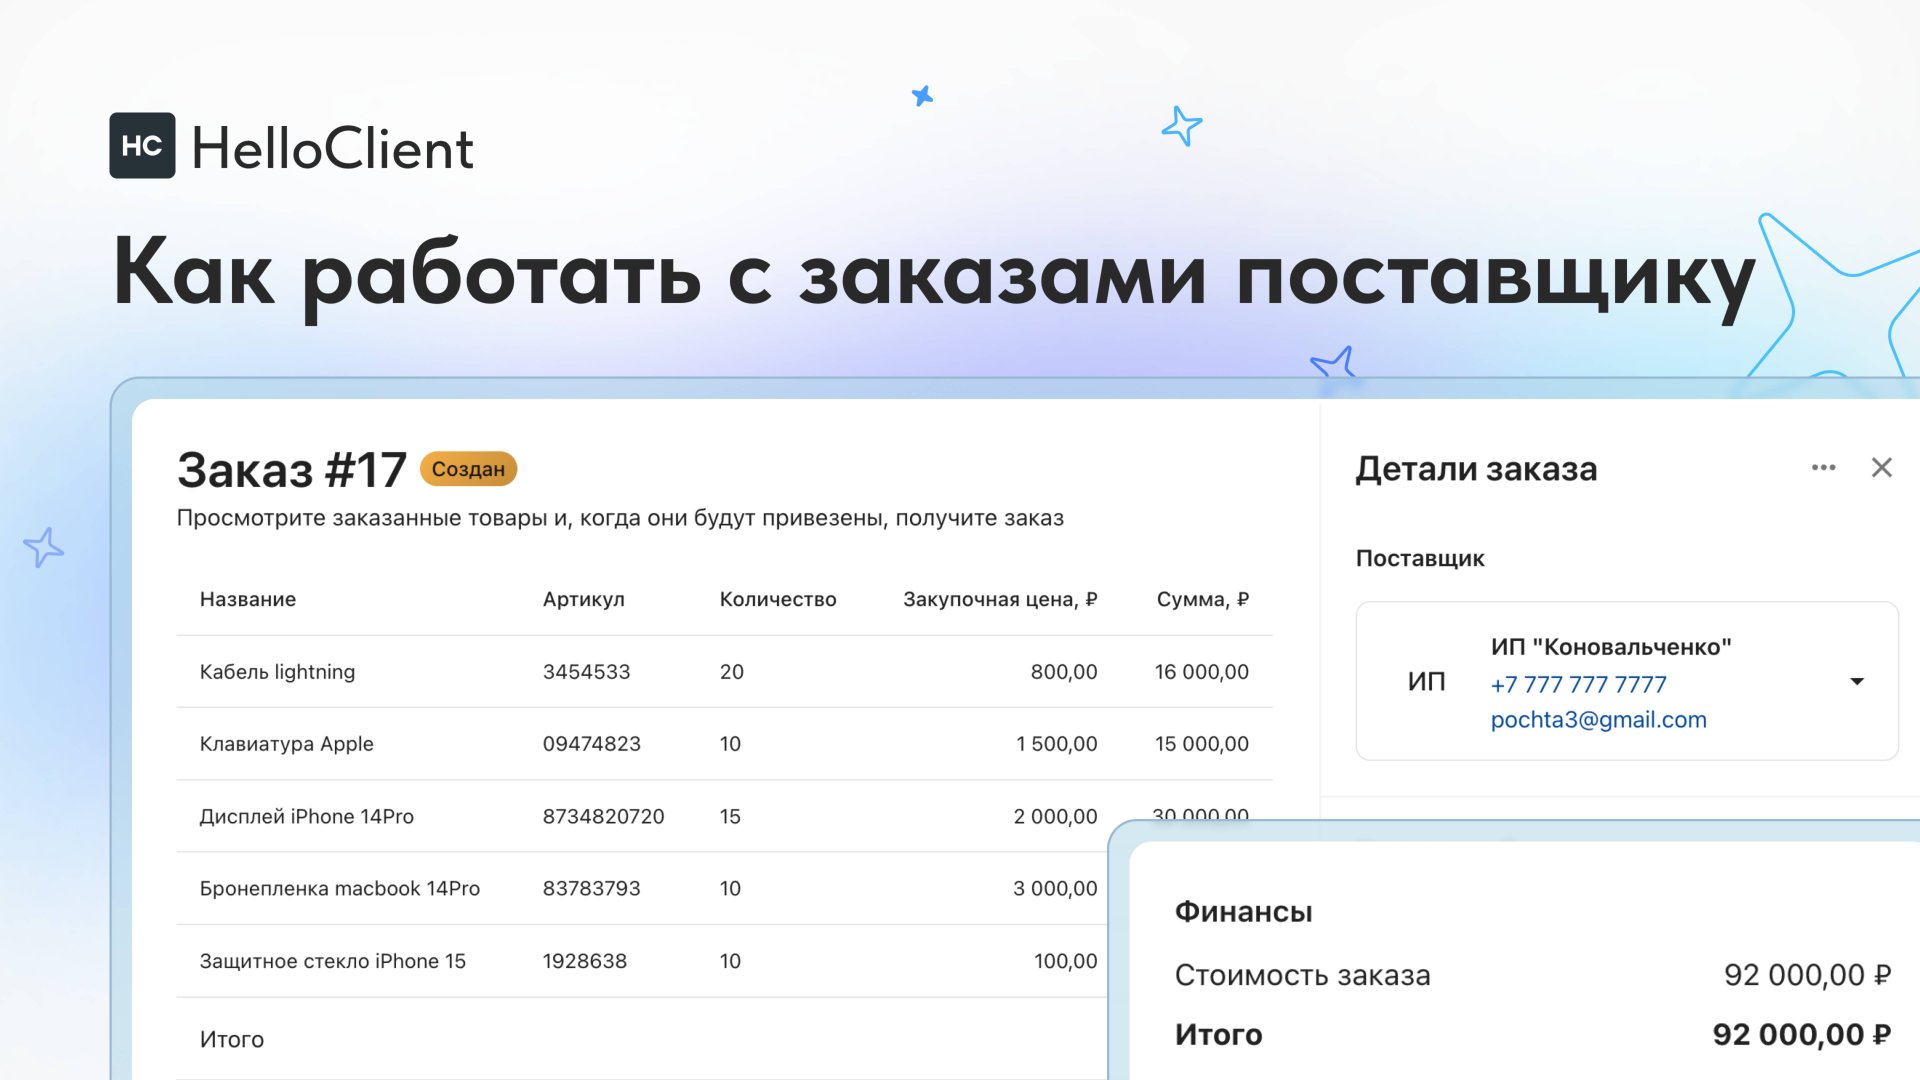
Task: Click the Название column header
Action: coord(248,599)
